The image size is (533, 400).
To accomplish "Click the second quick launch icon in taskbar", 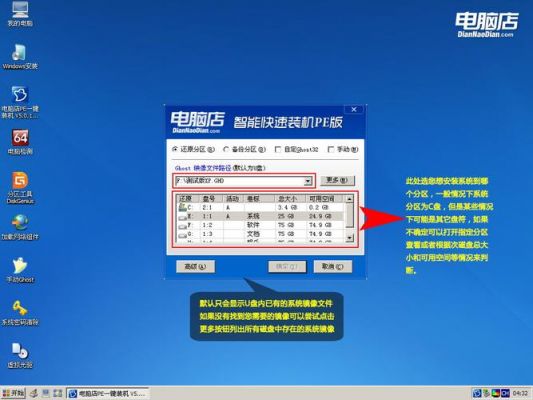I will pos(46,394).
